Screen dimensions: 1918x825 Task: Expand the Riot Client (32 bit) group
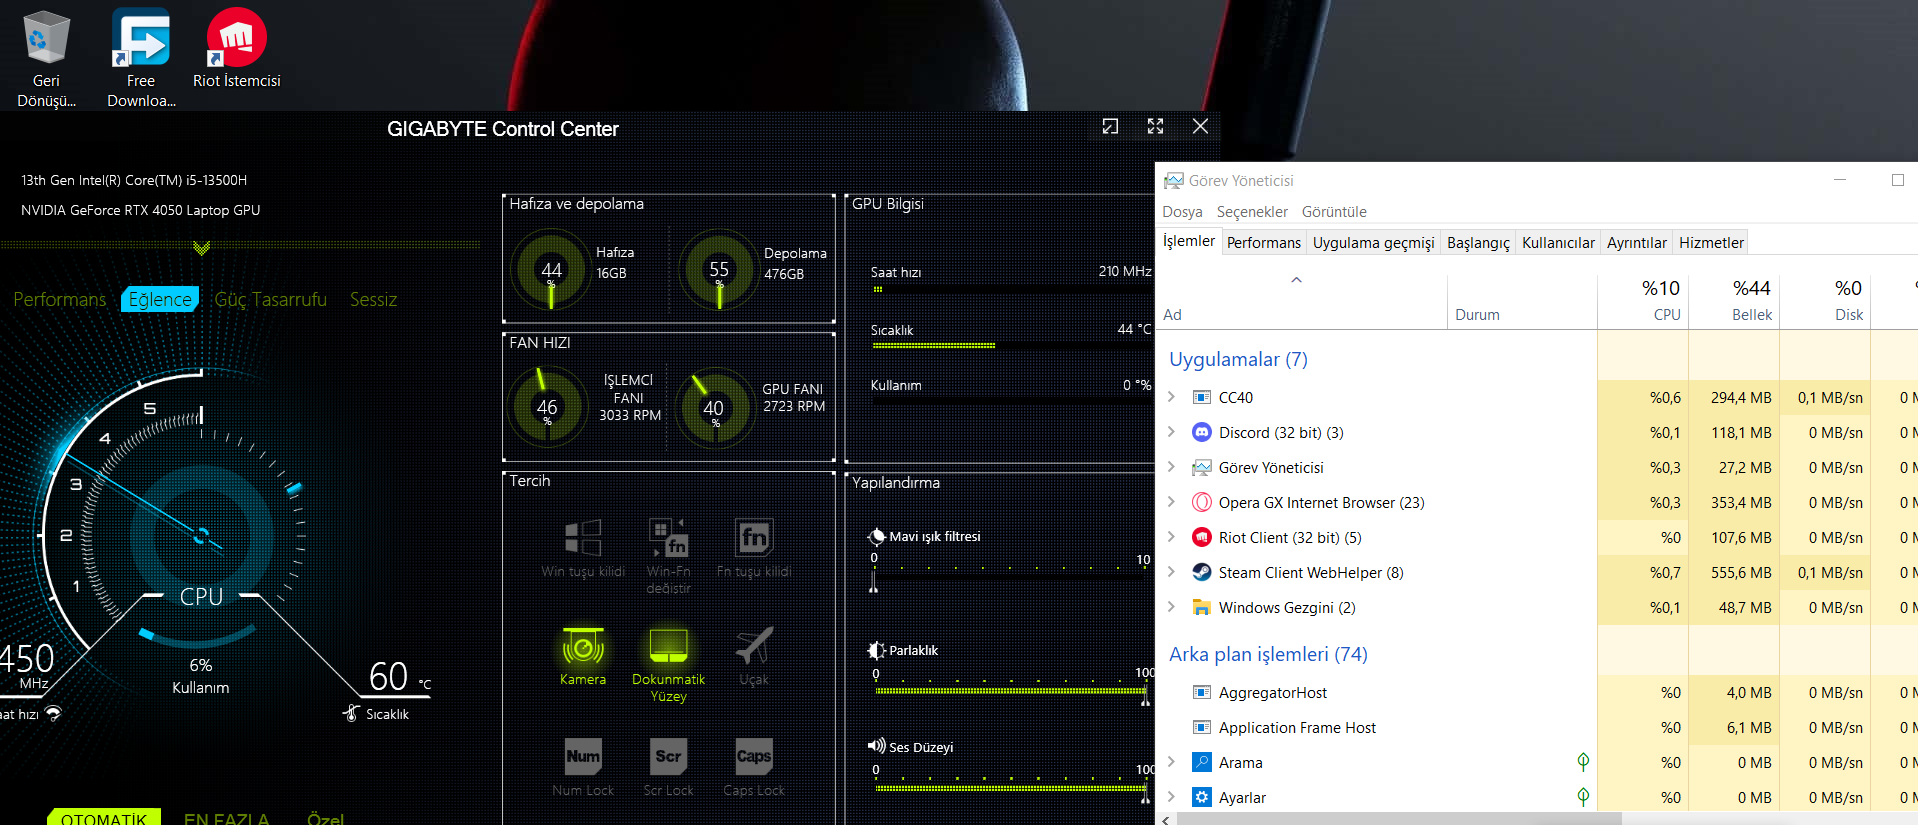click(x=1172, y=537)
